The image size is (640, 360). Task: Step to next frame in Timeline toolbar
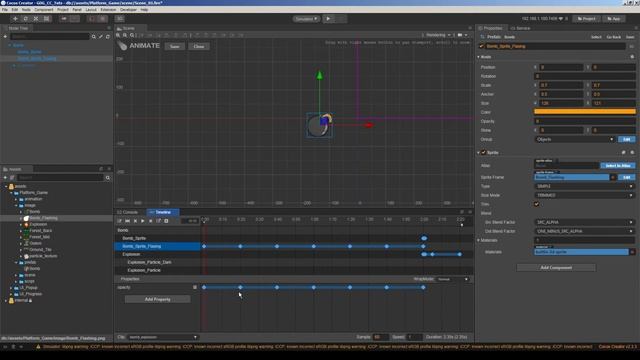click(x=151, y=221)
